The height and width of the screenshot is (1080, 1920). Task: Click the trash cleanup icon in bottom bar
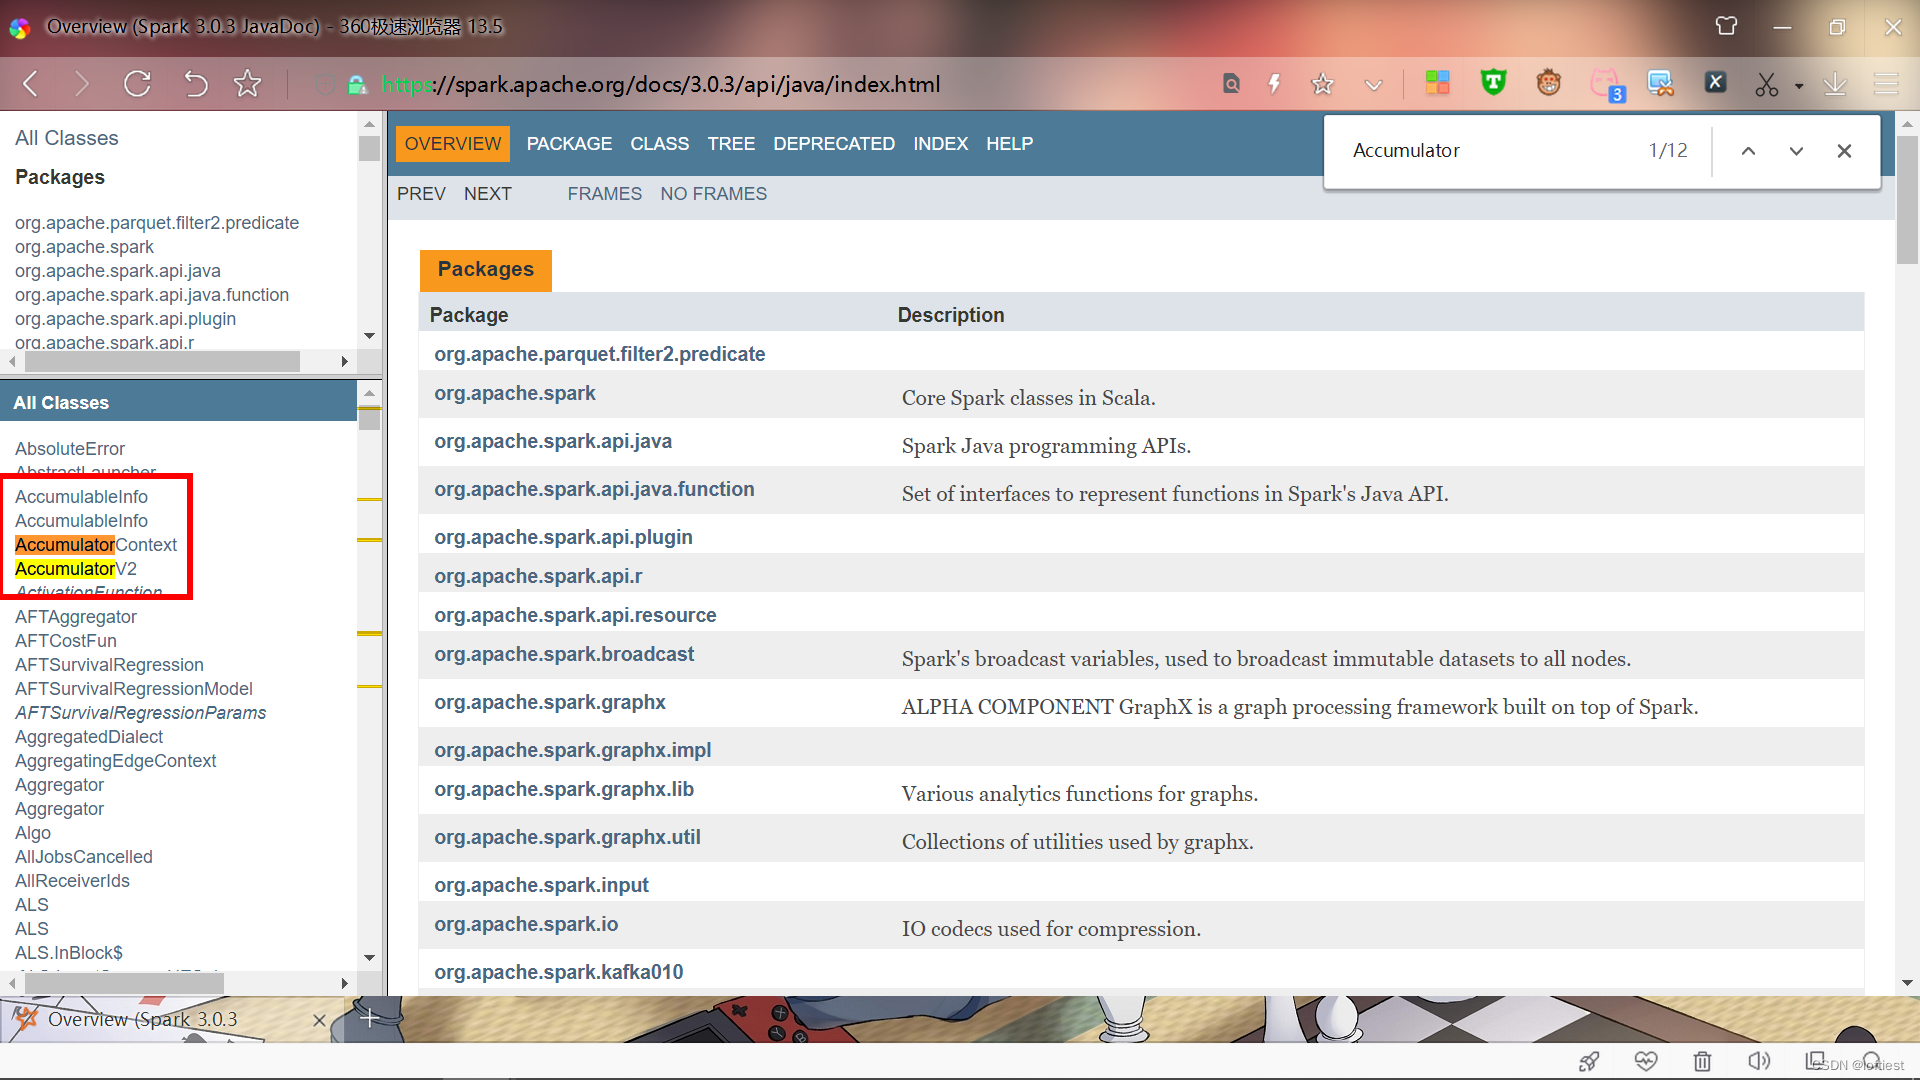(x=1703, y=1062)
